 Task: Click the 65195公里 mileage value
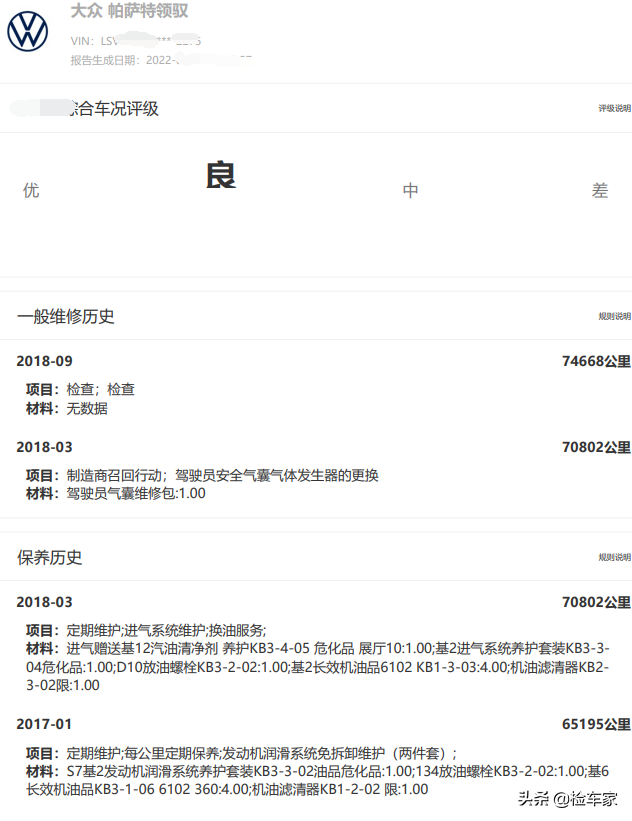[x=596, y=723]
